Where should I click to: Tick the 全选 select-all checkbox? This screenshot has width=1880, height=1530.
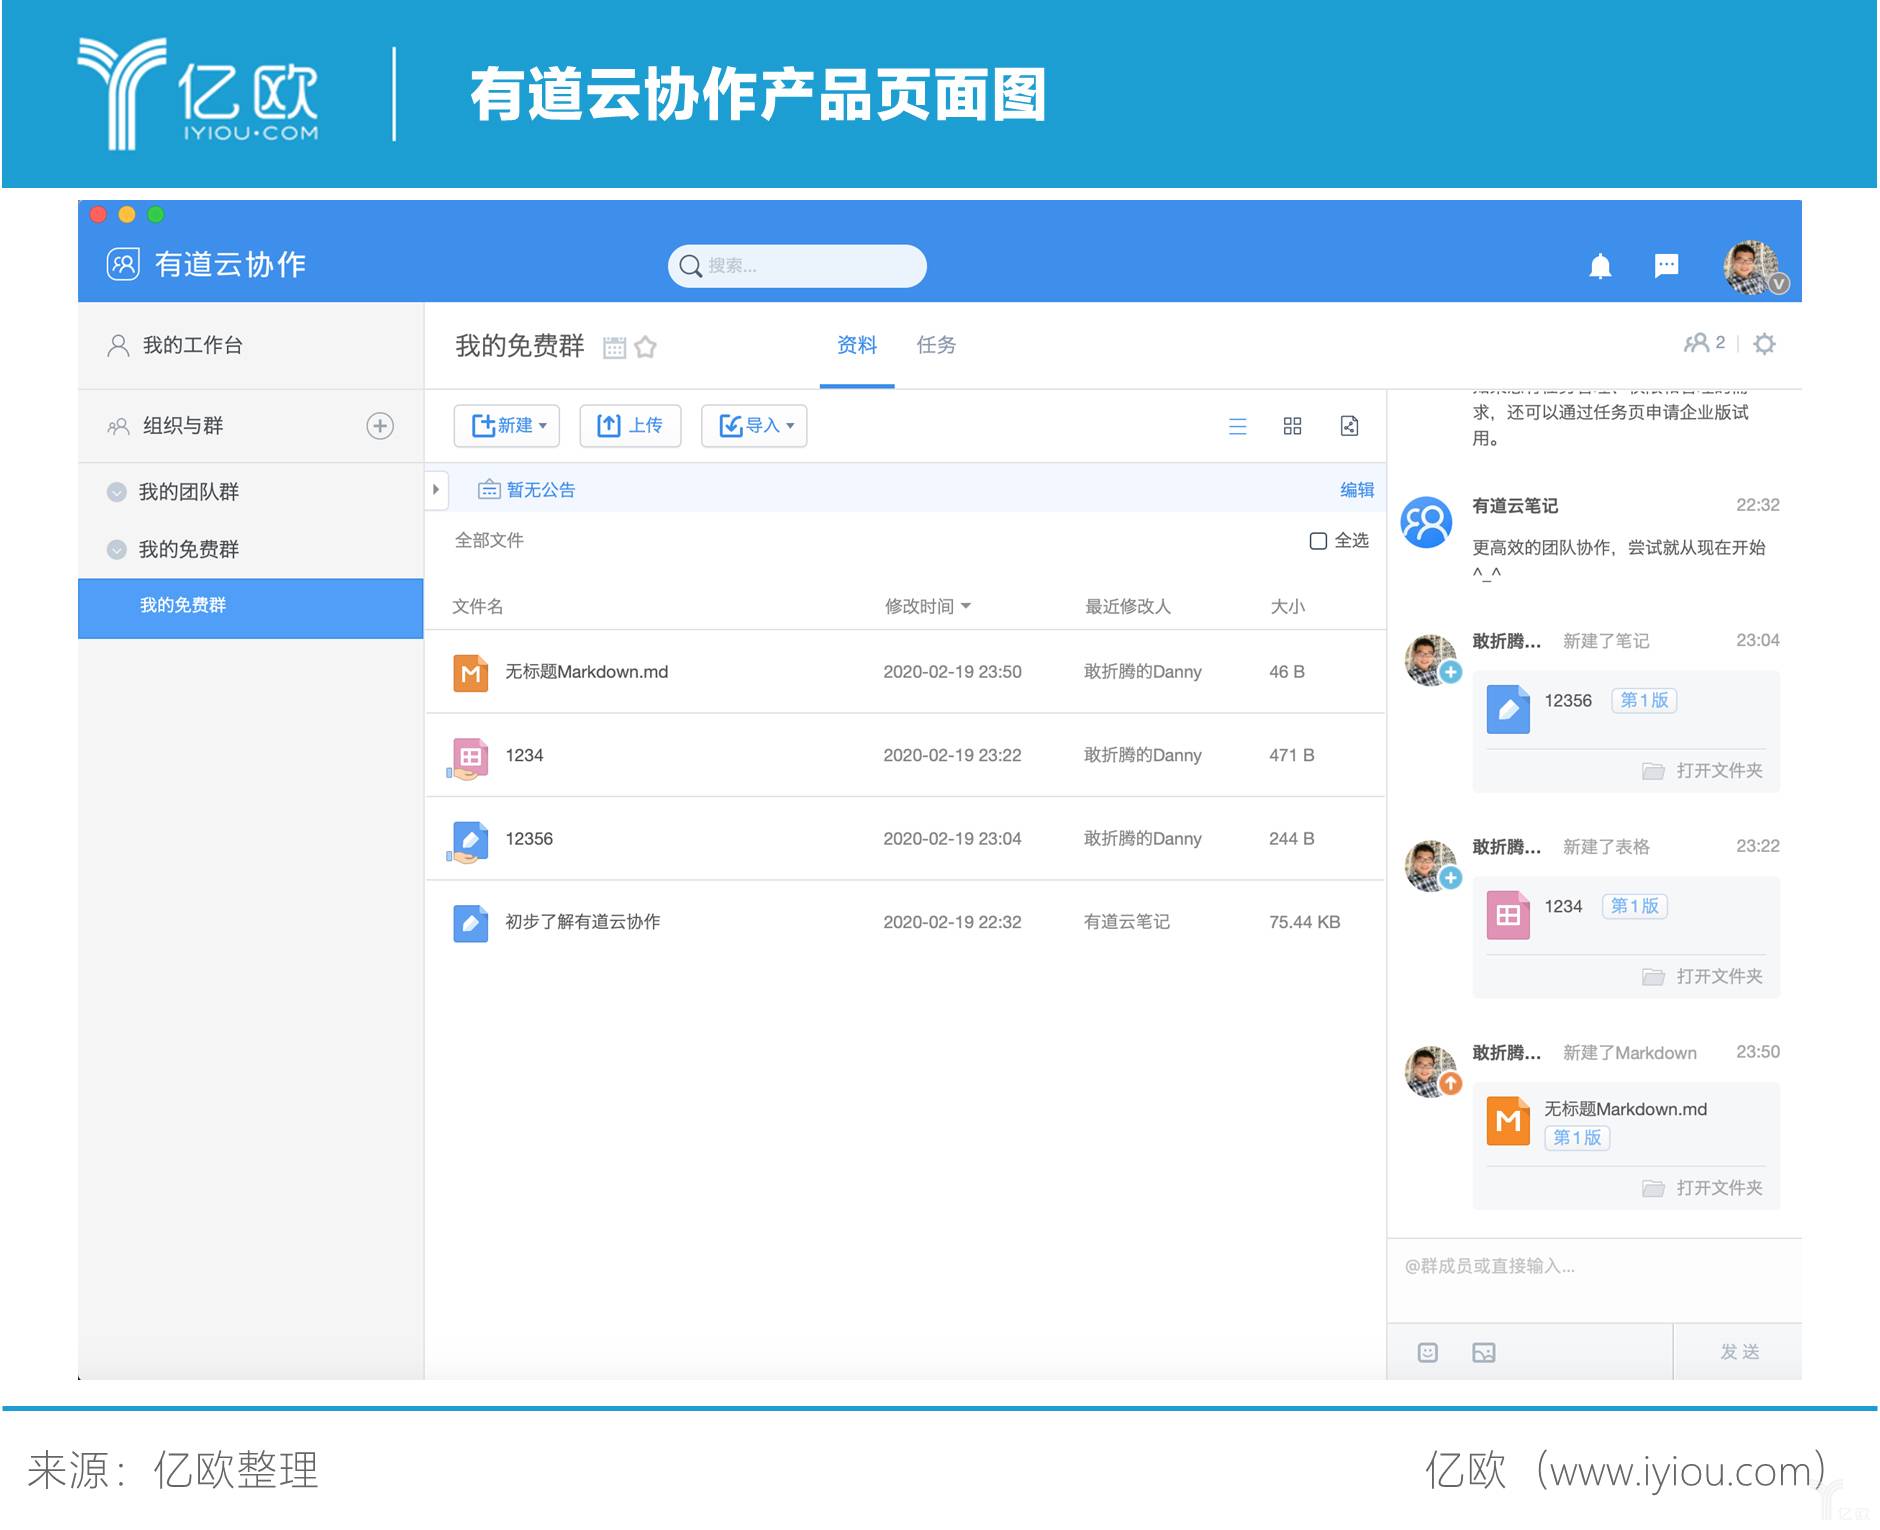pos(1318,541)
